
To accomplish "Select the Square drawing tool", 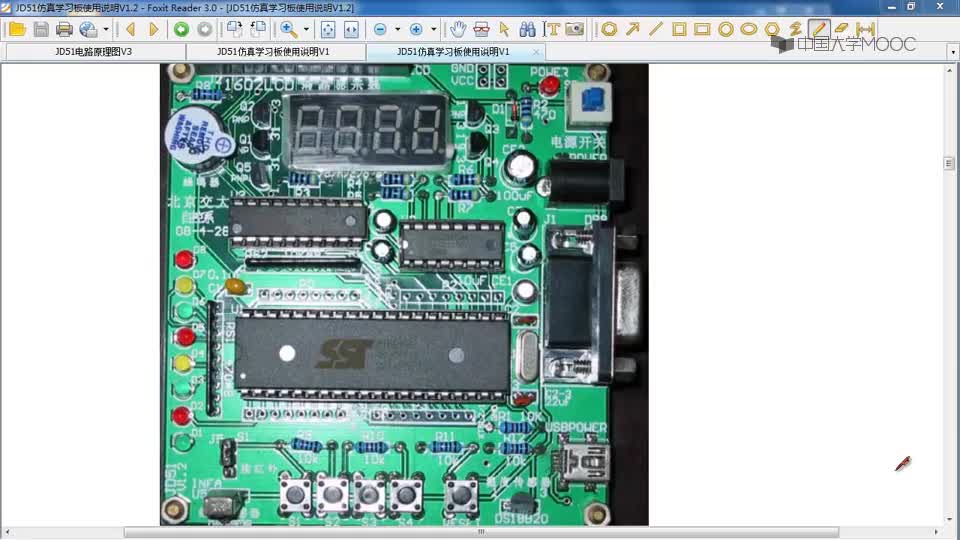I will [x=679, y=29].
